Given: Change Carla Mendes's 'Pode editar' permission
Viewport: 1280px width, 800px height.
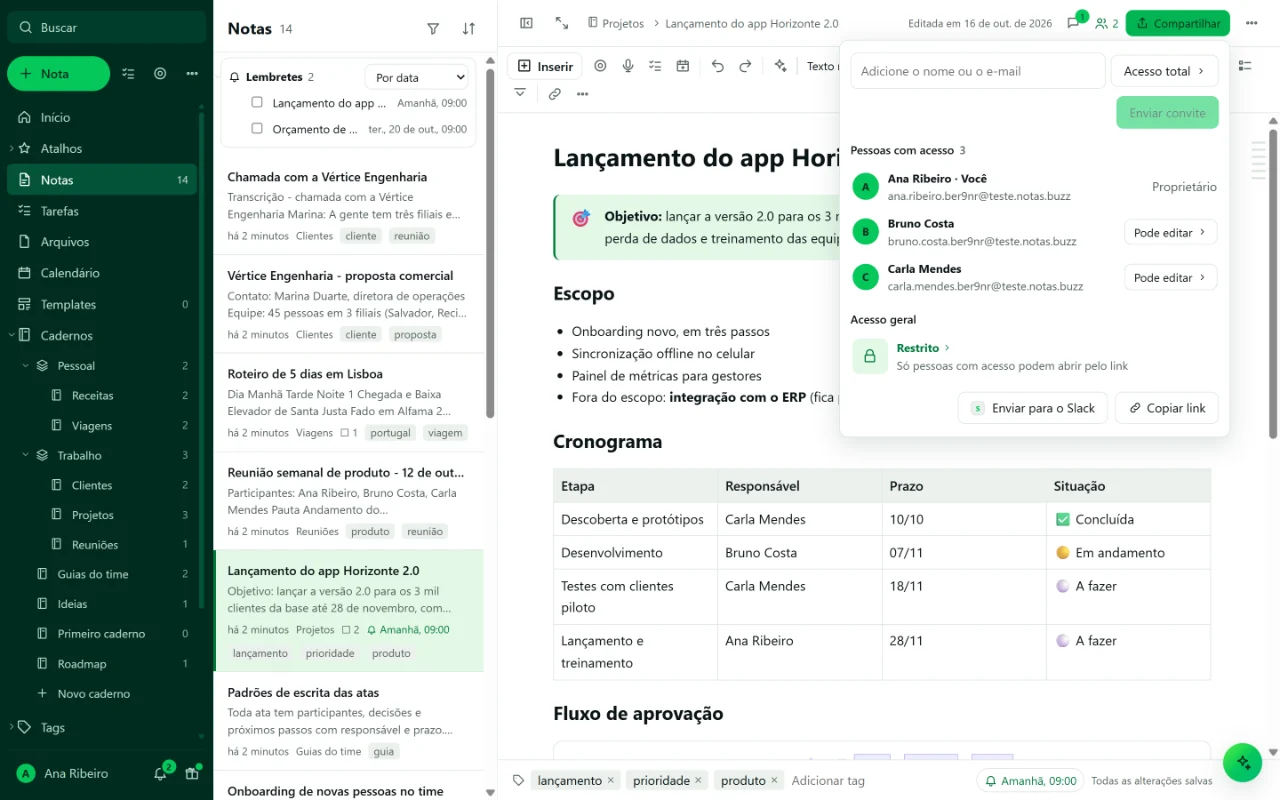Looking at the screenshot, I should pyautogui.click(x=1170, y=277).
